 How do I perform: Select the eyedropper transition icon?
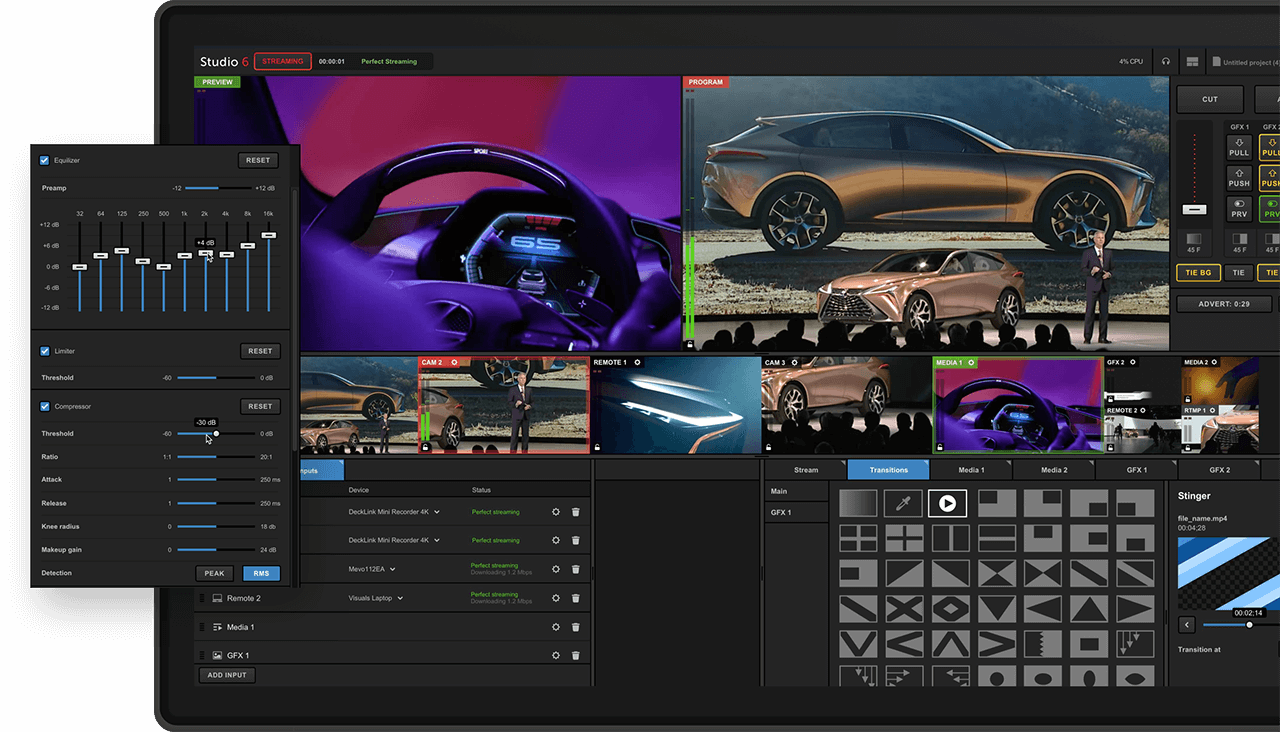click(903, 503)
